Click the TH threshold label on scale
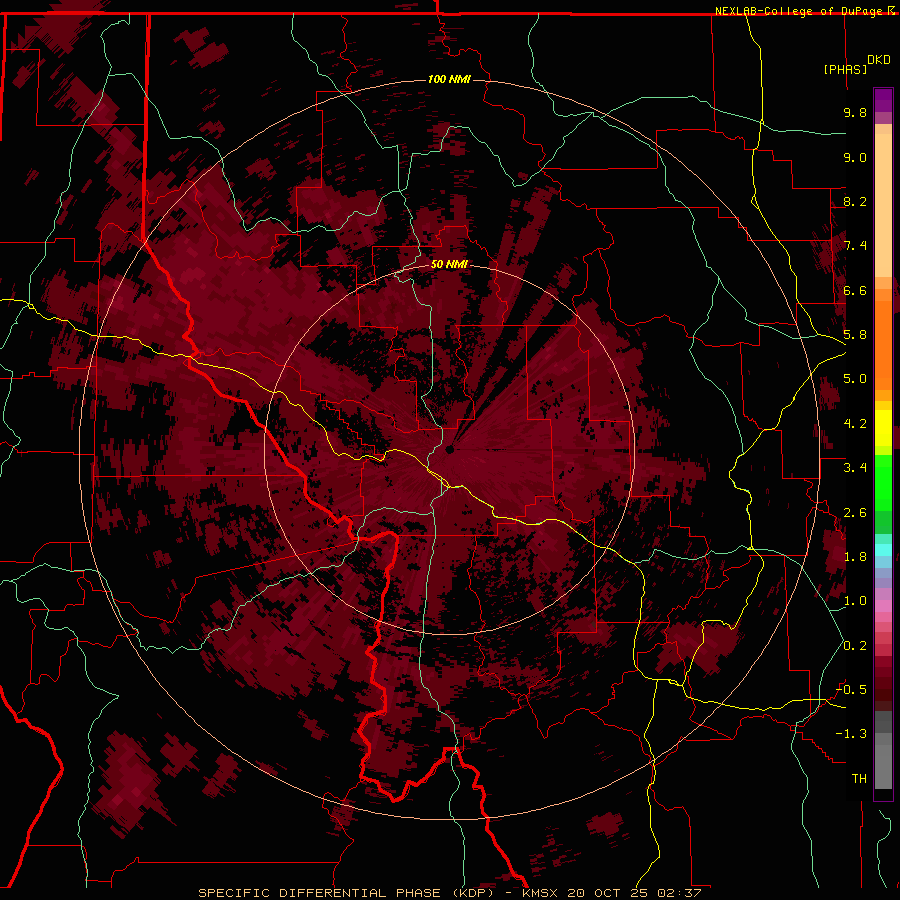The height and width of the screenshot is (900, 900). [859, 779]
